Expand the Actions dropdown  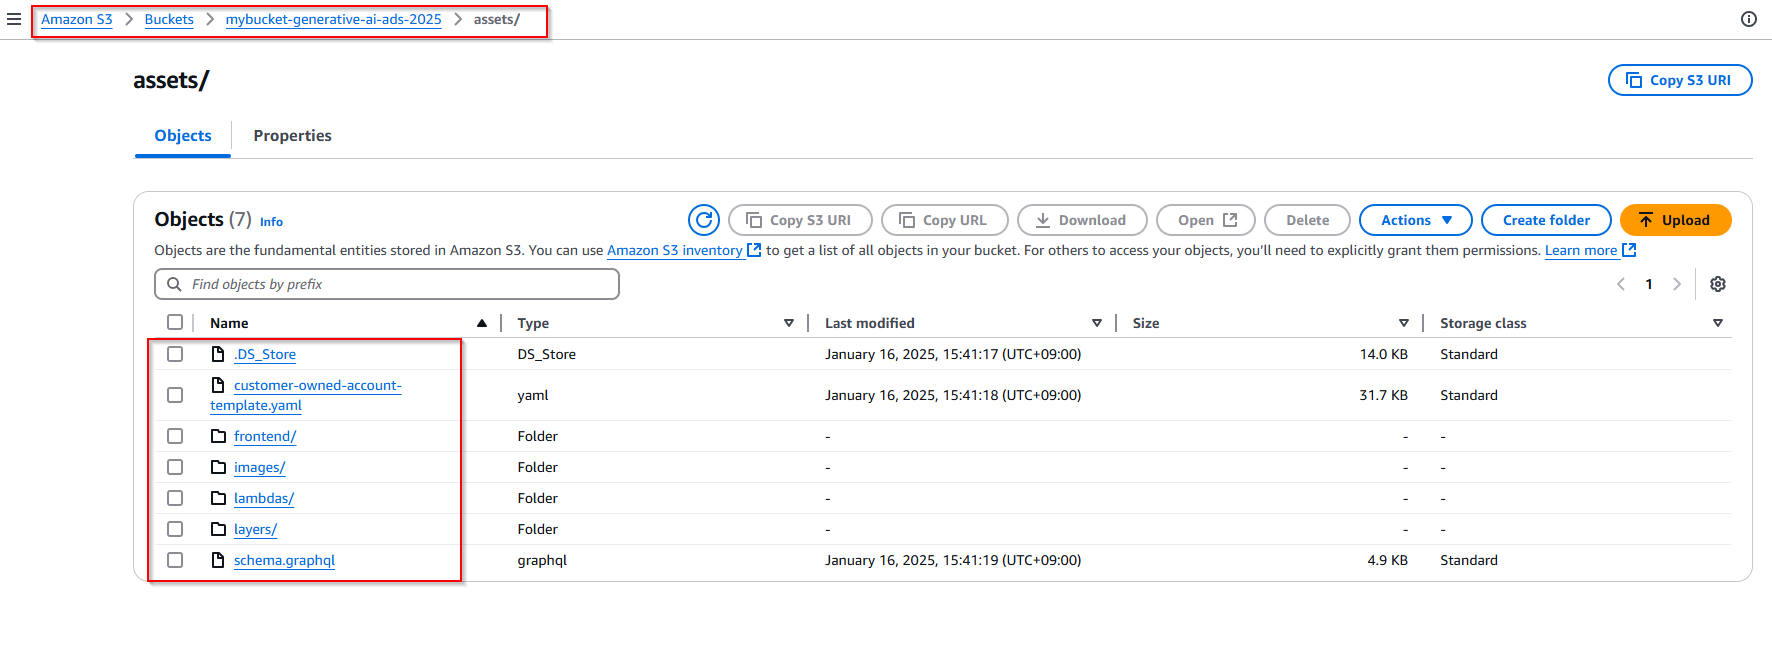pyautogui.click(x=1415, y=220)
